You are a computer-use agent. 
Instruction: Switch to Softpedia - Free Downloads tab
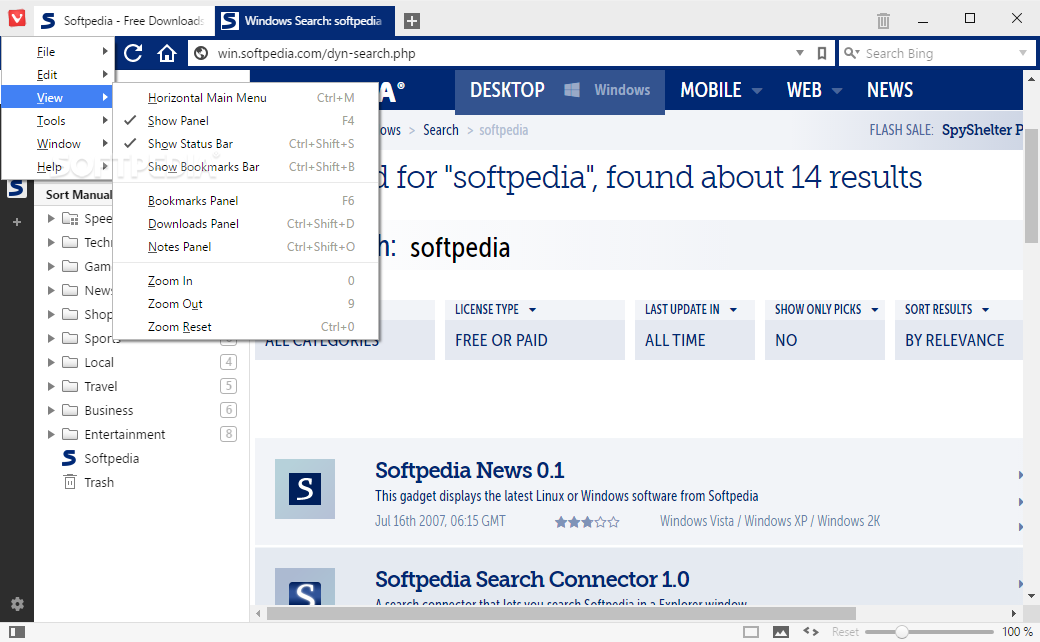(123, 21)
